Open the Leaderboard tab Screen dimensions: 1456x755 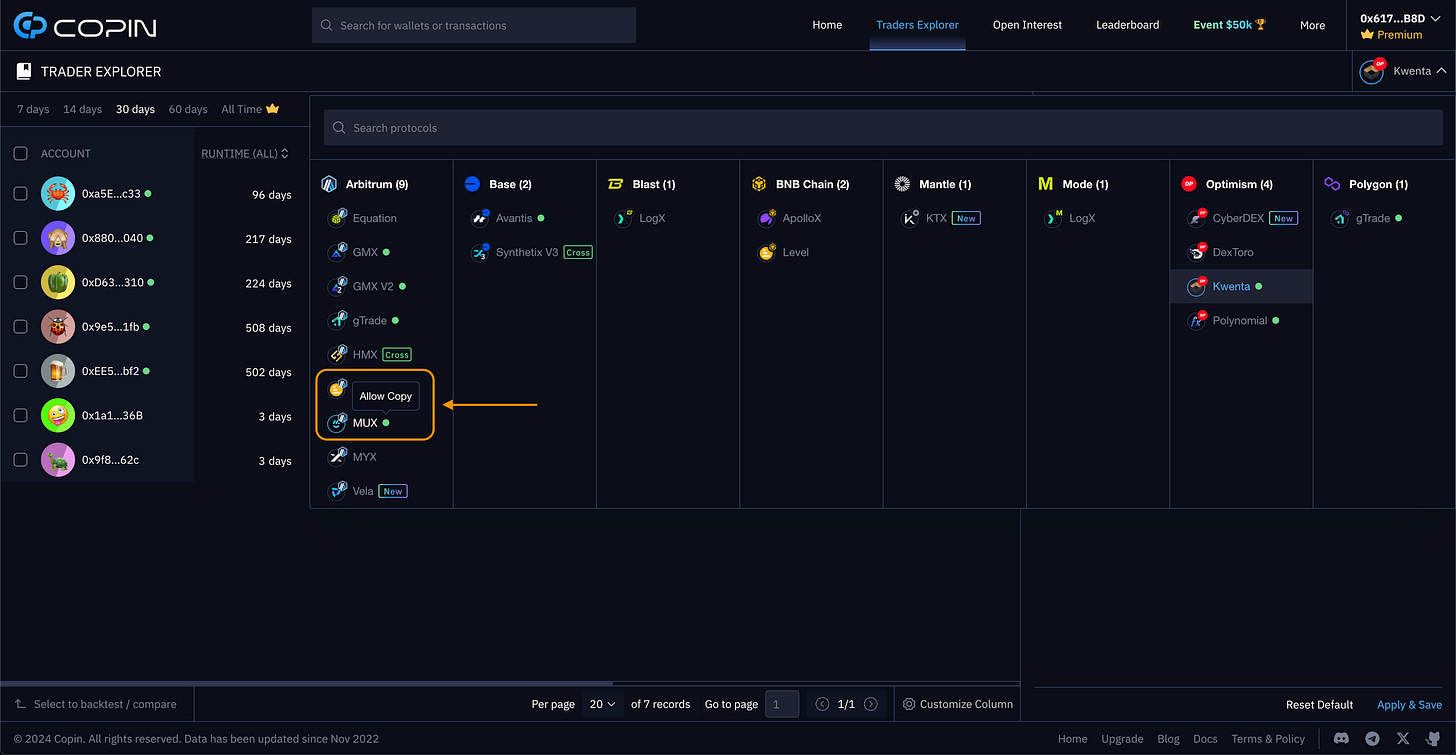pos(1127,25)
